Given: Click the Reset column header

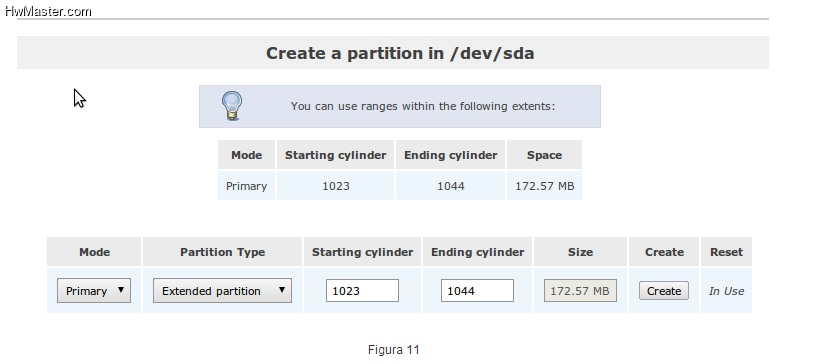Looking at the screenshot, I should 726,252.
